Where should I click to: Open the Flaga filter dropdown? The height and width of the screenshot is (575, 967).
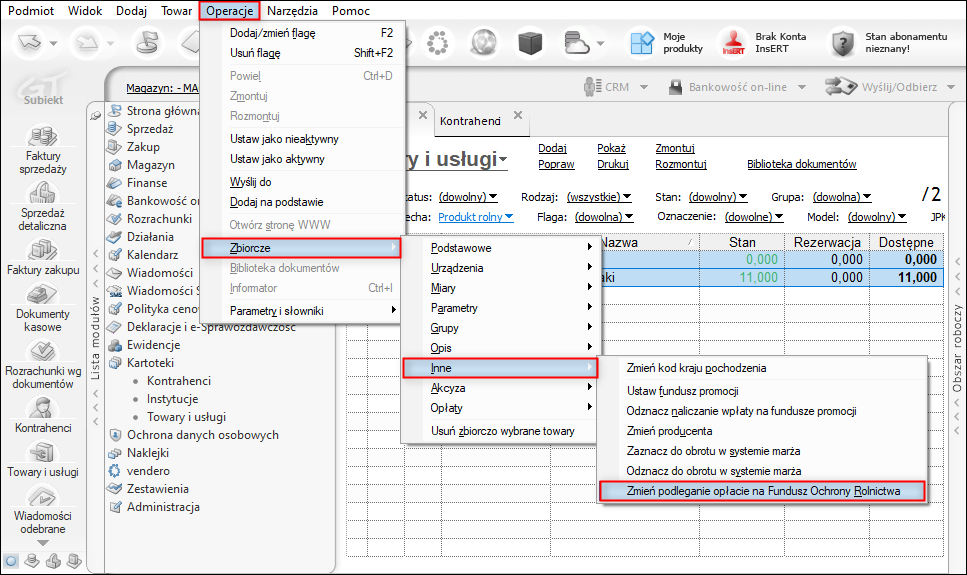point(604,217)
